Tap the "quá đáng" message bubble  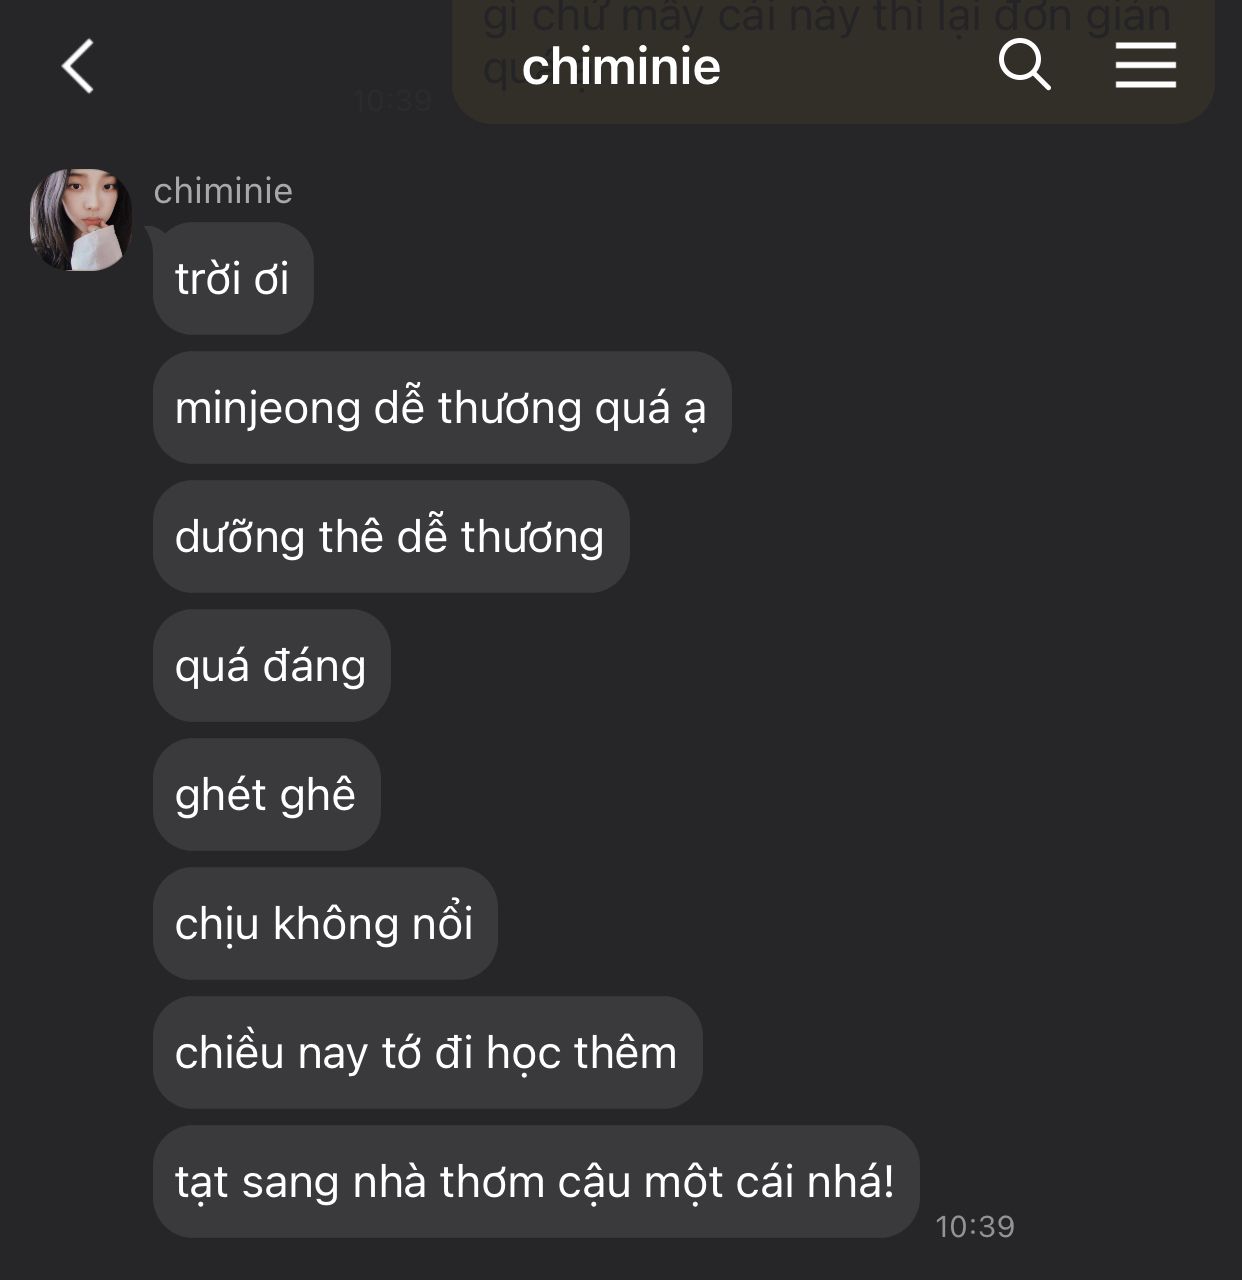(x=271, y=665)
